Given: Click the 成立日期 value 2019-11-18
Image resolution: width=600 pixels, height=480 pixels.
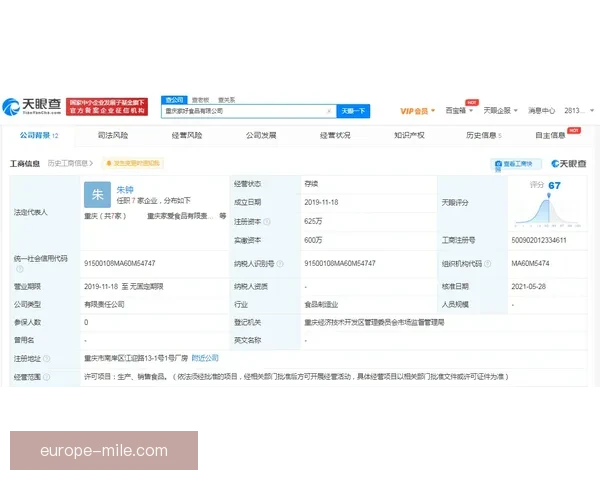Looking at the screenshot, I should [x=321, y=202].
